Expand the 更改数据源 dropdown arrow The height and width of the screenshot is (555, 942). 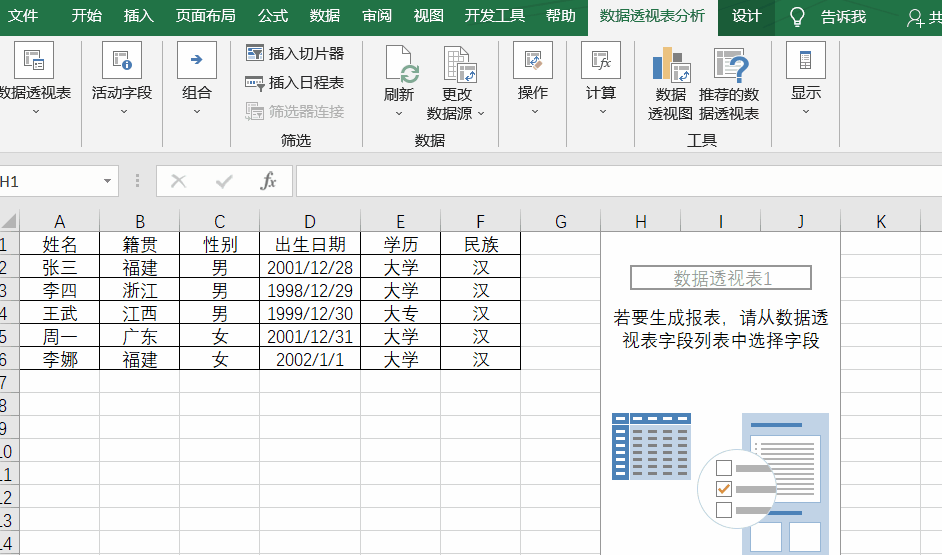pyautogui.click(x=481, y=114)
